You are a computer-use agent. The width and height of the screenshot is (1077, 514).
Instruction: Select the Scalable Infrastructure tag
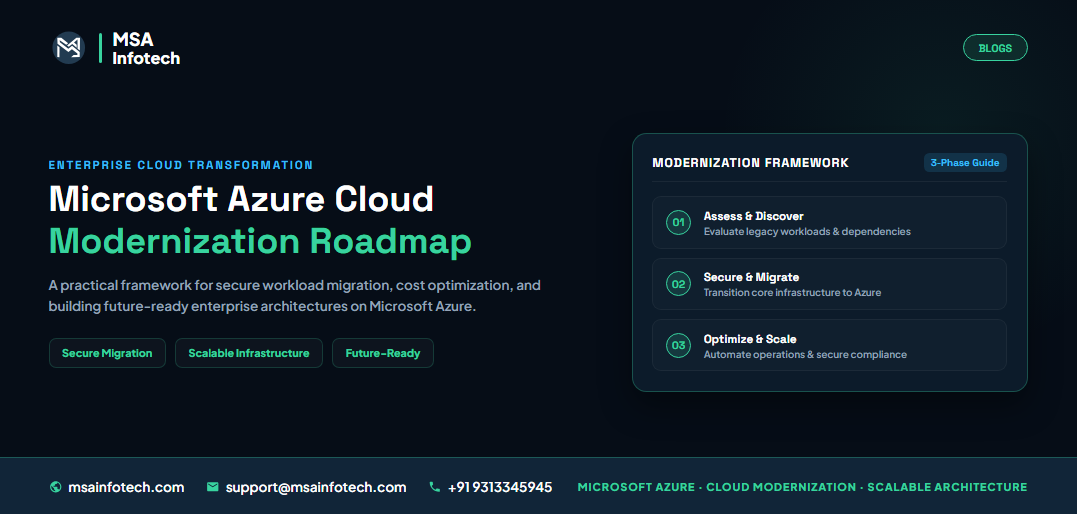249,353
